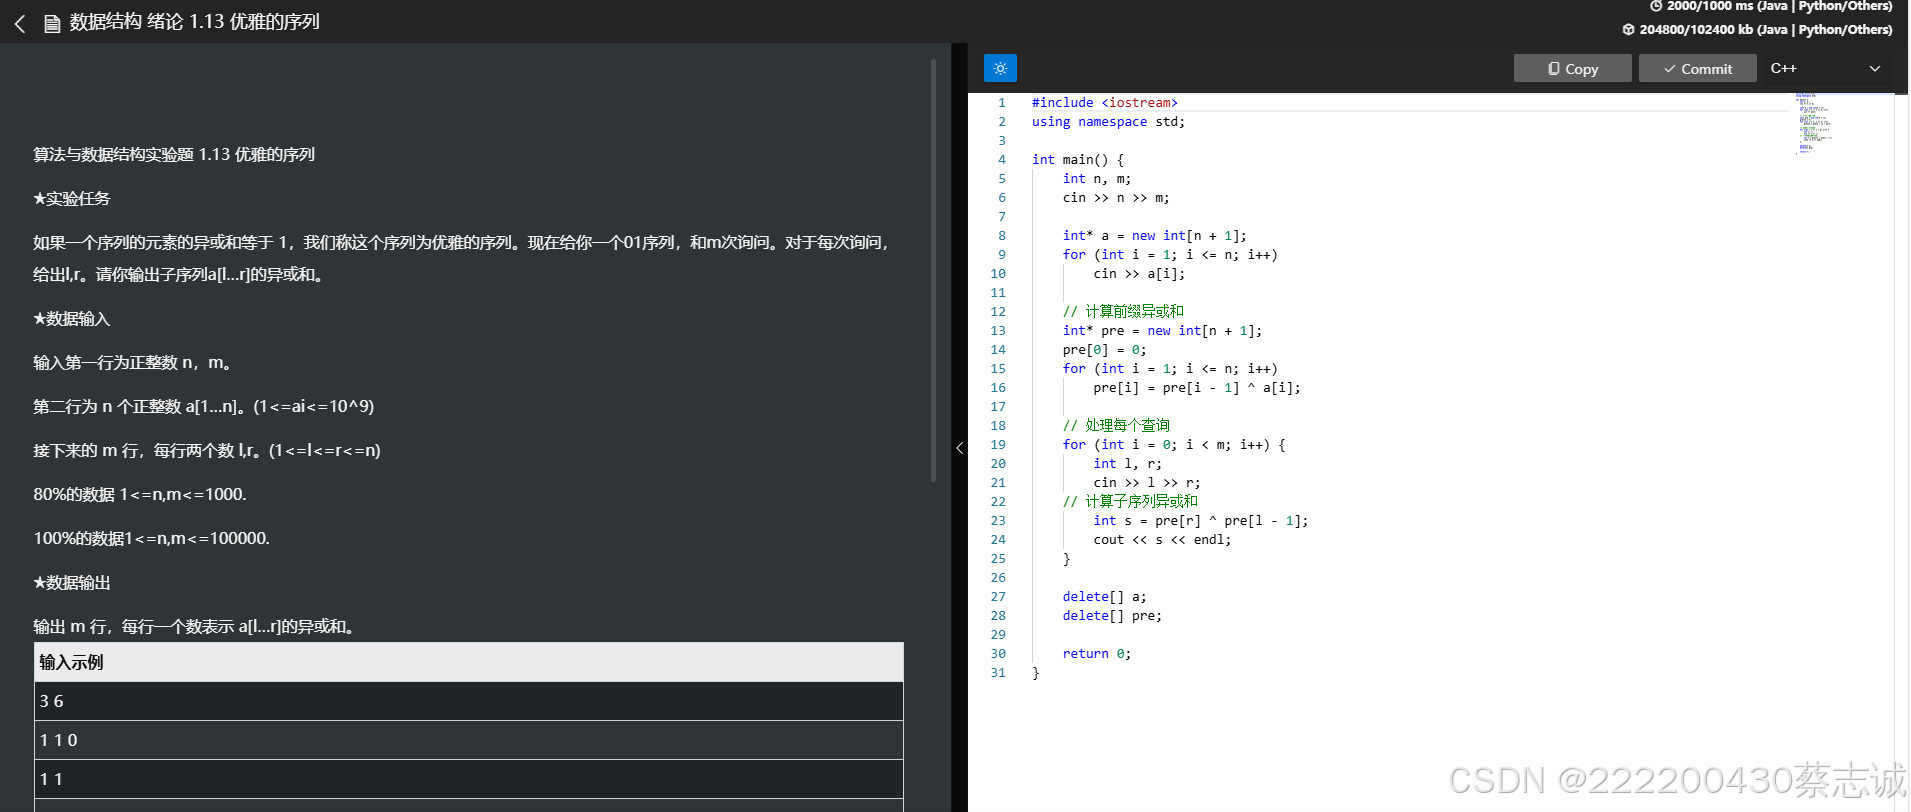This screenshot has width=1911, height=812.
Task: Click code line 'pre[i] = pre[i - 1] ^ a[i];'
Action: (x=1197, y=387)
